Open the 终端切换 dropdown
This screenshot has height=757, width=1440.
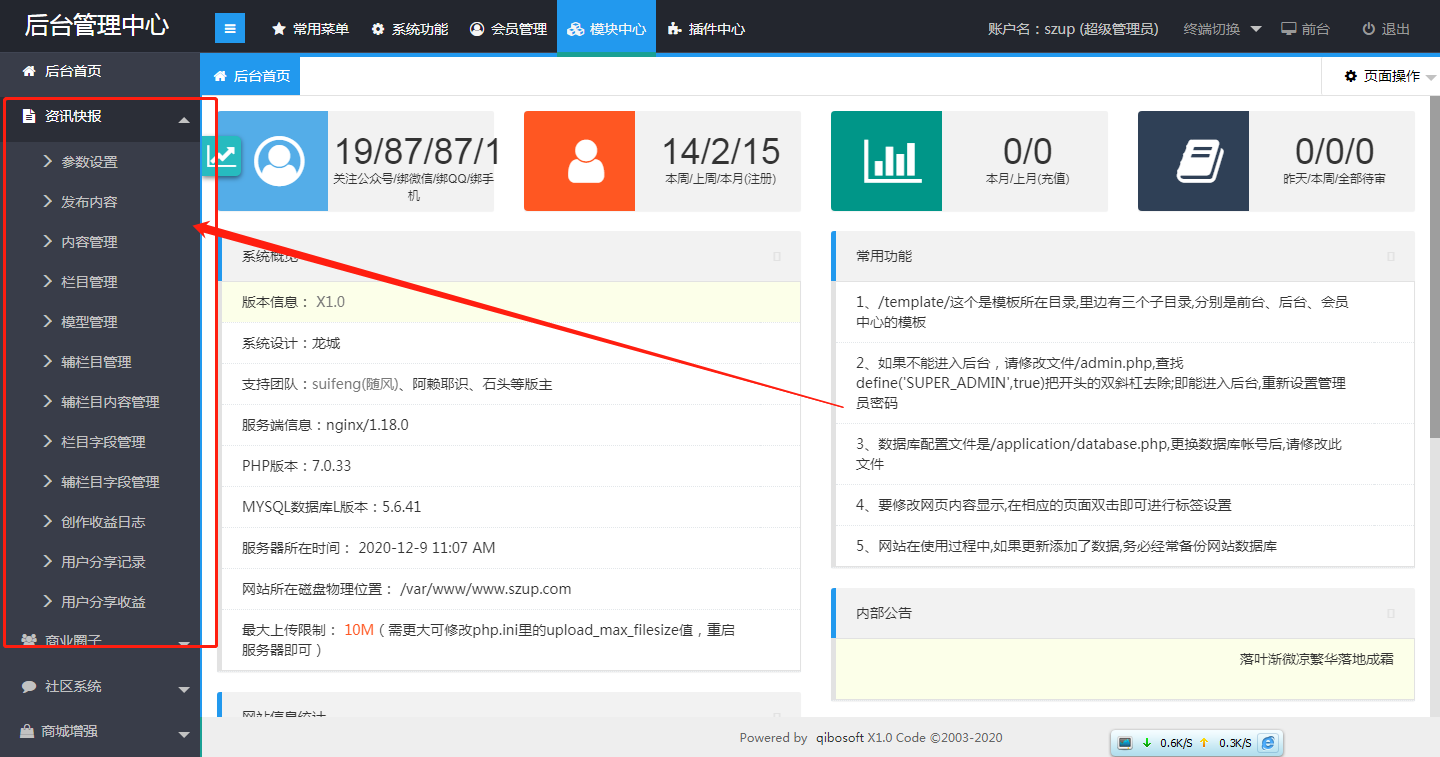(x=1222, y=29)
